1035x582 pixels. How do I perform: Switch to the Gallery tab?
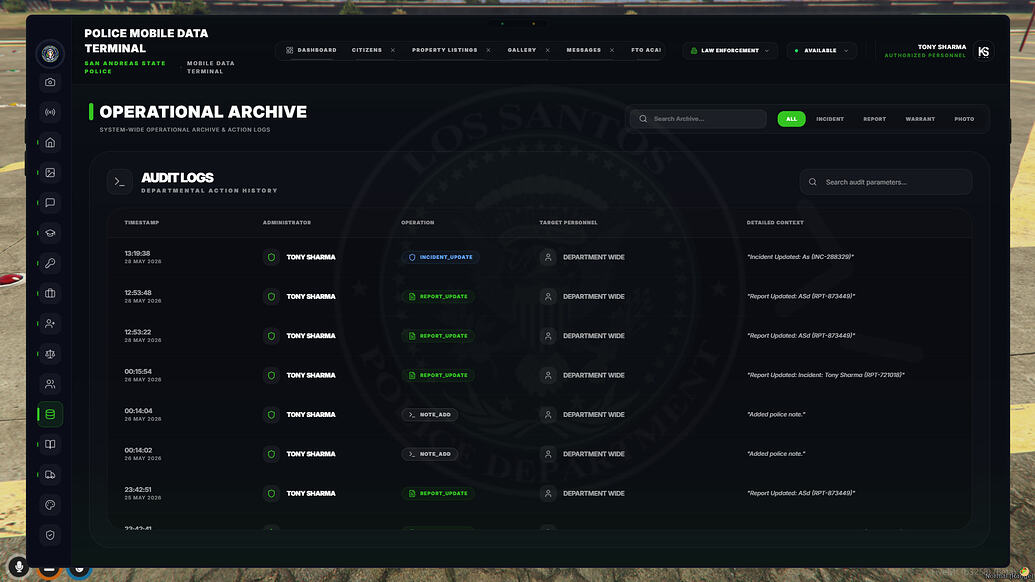coord(521,50)
